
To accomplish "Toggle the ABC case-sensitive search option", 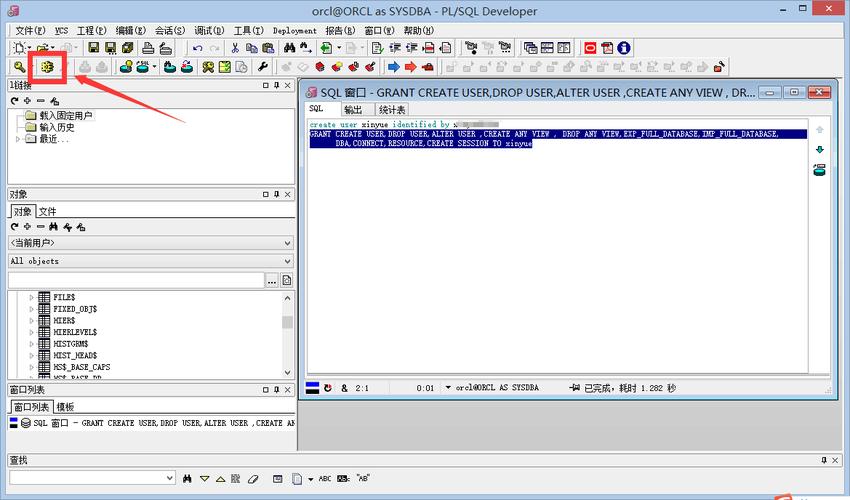I will (x=325, y=479).
